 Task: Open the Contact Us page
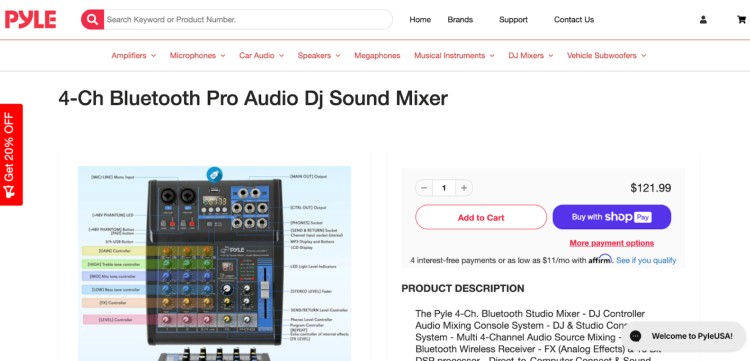574,20
